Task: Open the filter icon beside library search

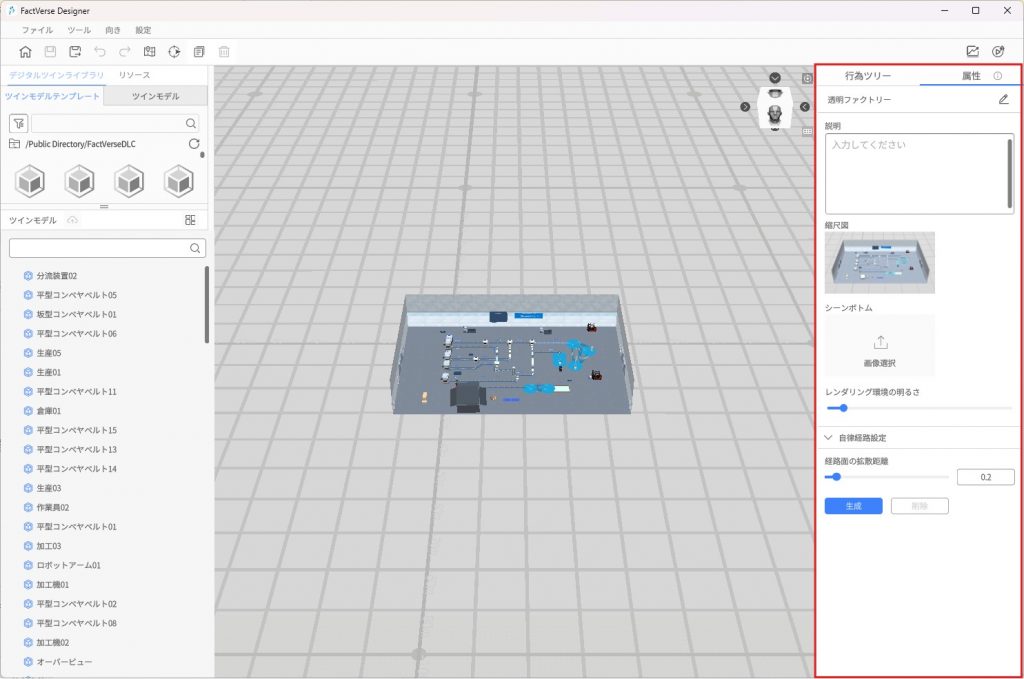Action: coord(18,123)
